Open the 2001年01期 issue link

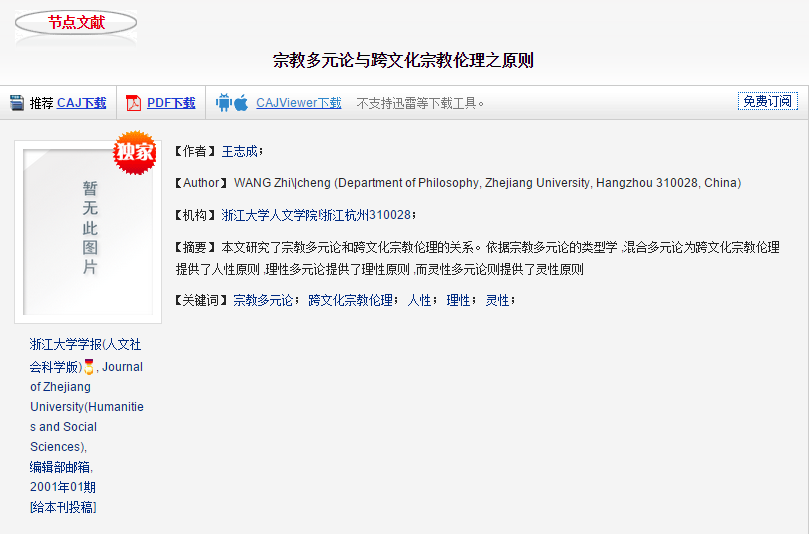point(63,487)
